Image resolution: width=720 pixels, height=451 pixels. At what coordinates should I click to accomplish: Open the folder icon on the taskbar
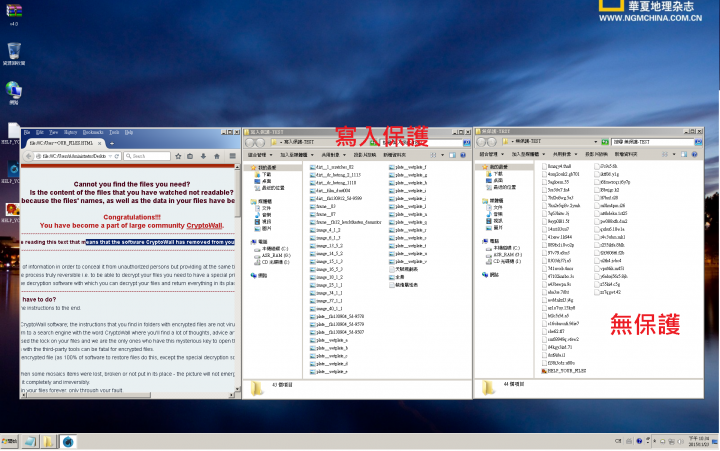[48, 441]
